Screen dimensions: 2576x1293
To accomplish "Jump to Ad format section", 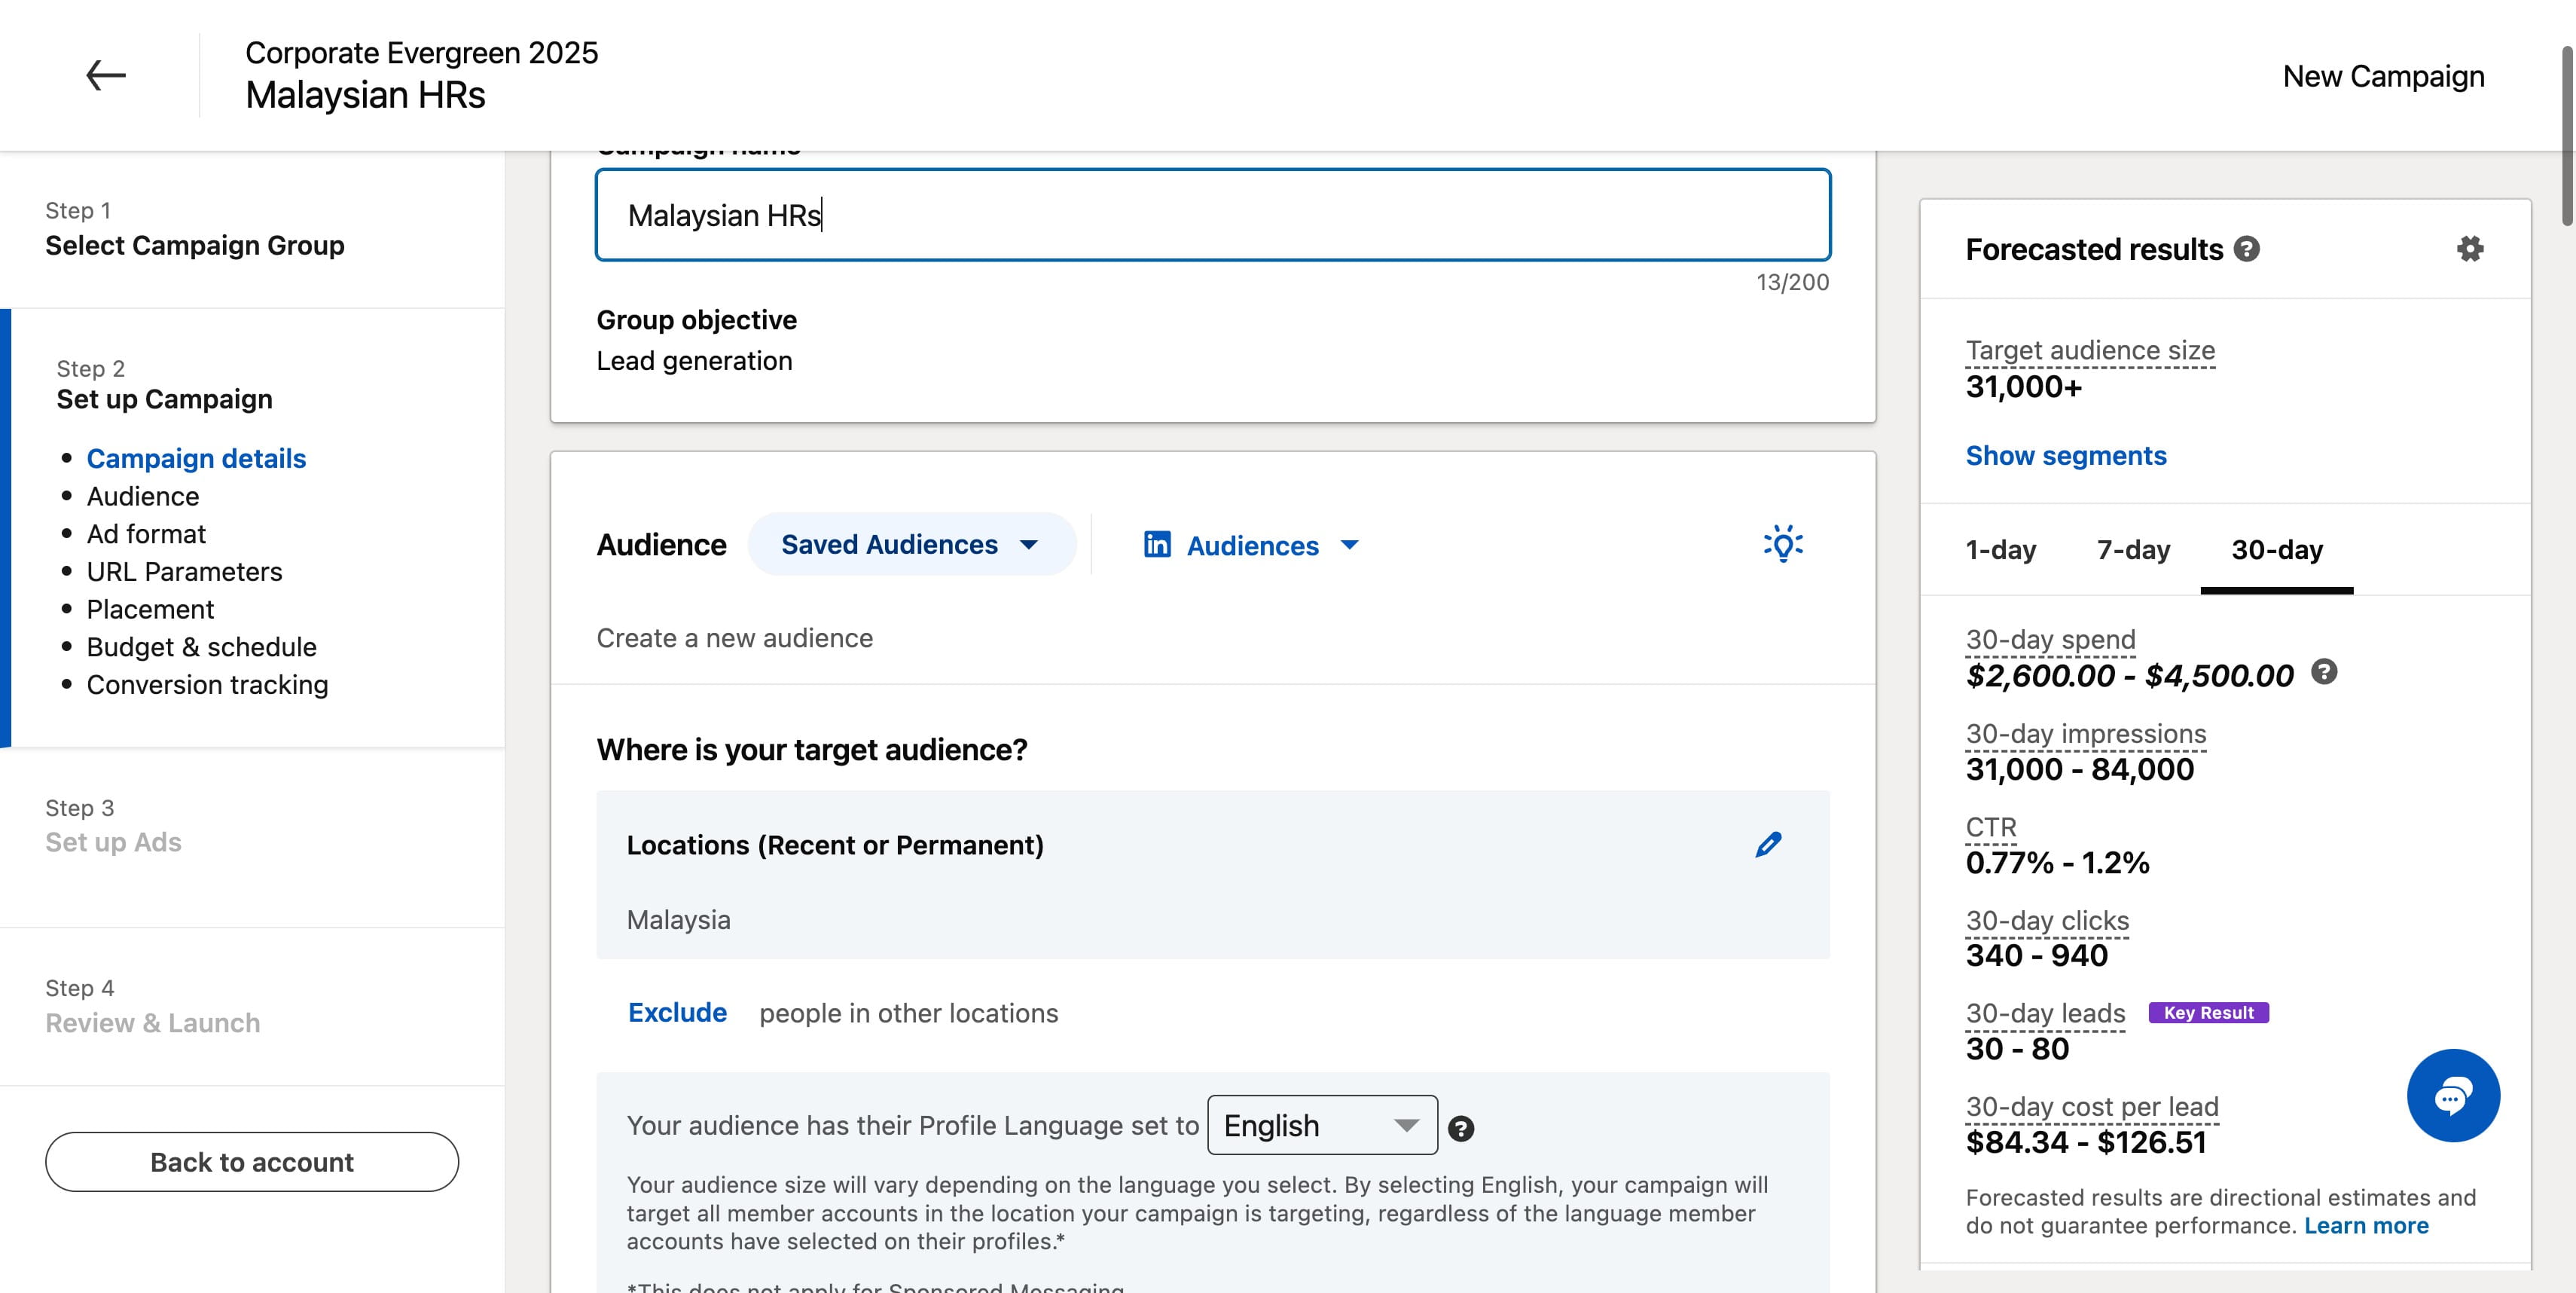I will (x=146, y=534).
